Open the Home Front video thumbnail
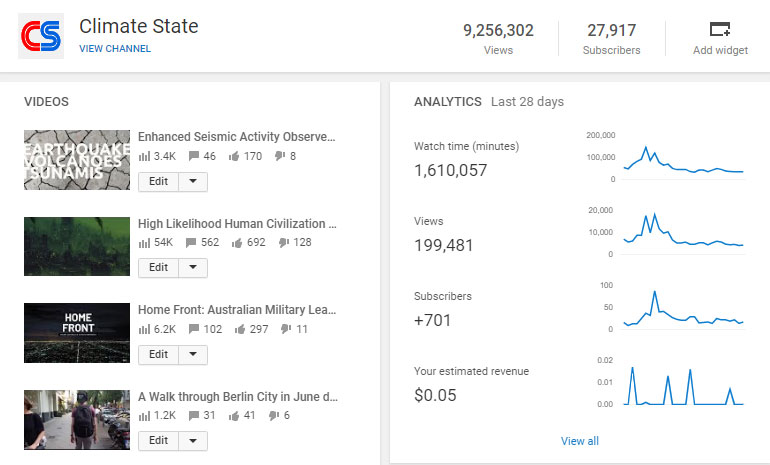The height and width of the screenshot is (465, 770). click(77, 332)
